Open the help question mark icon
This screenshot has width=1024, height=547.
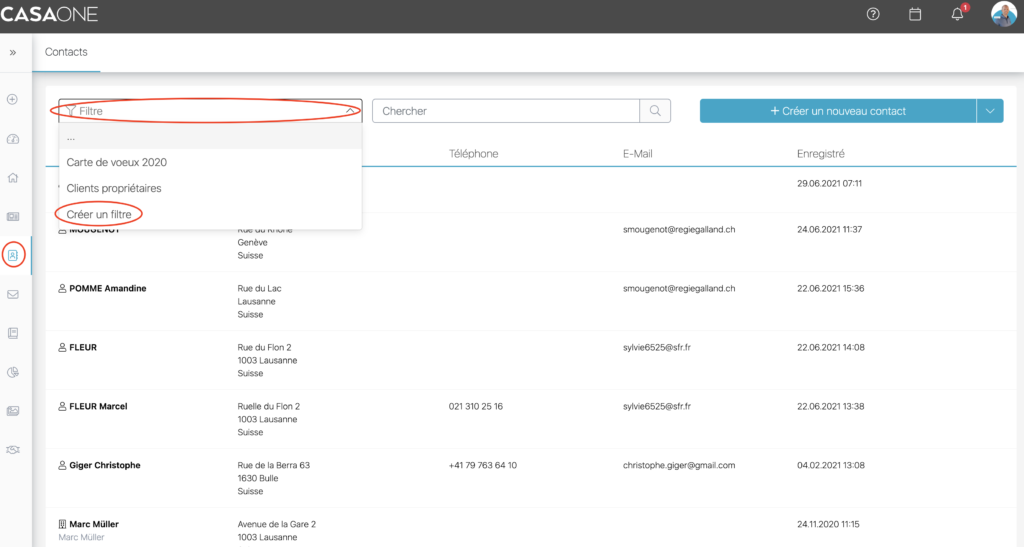tap(873, 14)
